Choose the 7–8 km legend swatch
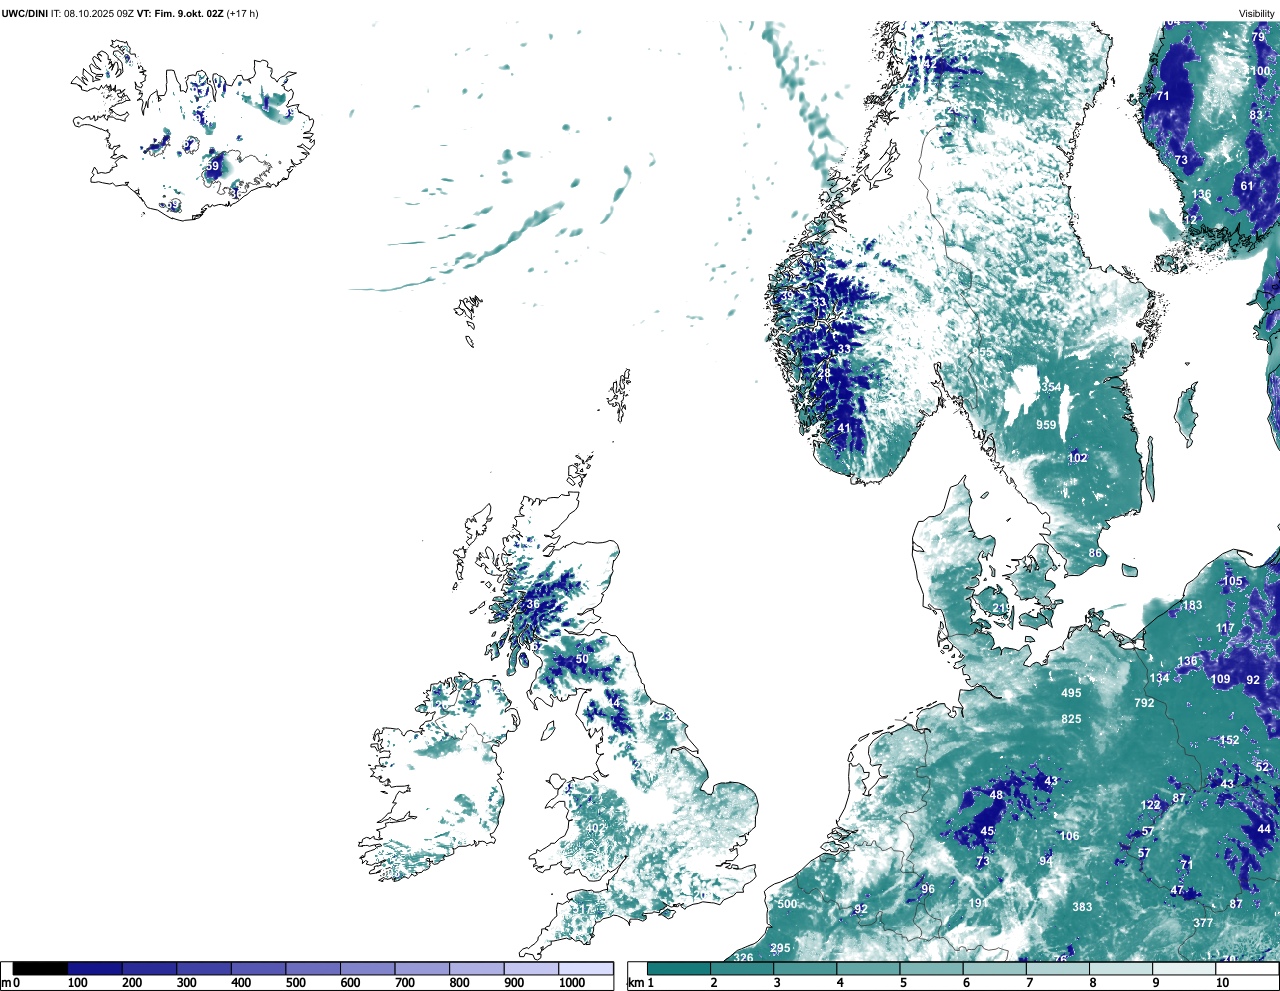Viewport: 1280px width, 991px height. point(1057,968)
